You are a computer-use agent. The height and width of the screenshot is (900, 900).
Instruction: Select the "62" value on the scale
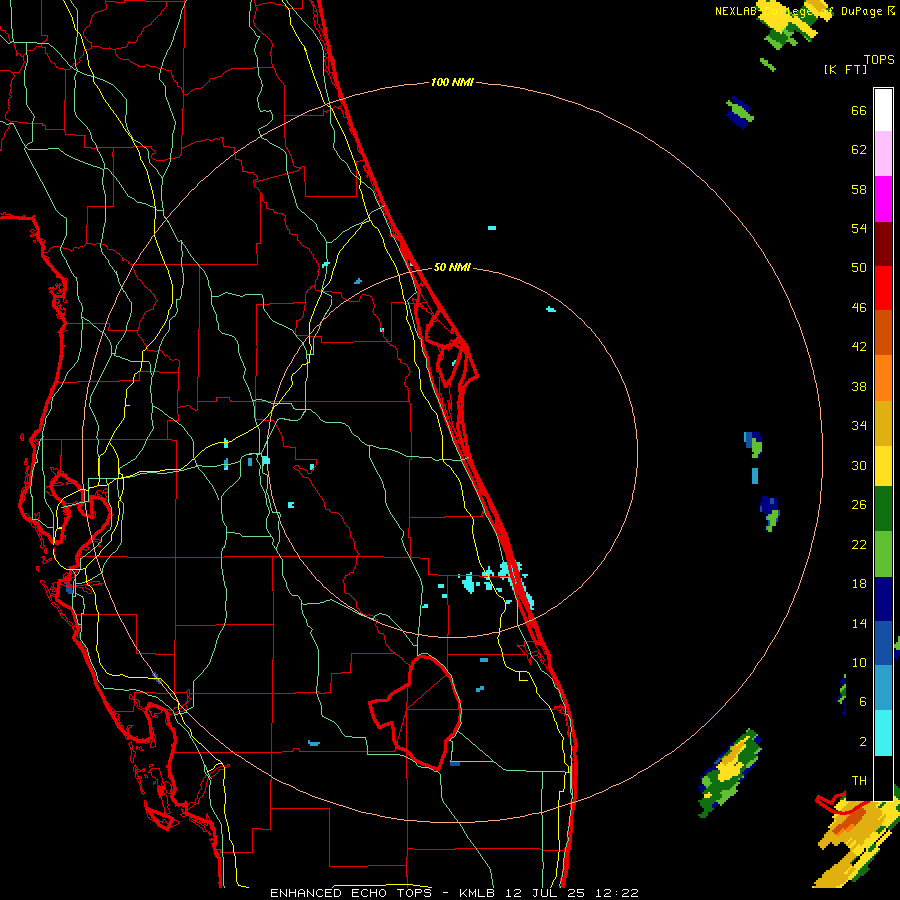click(x=859, y=150)
